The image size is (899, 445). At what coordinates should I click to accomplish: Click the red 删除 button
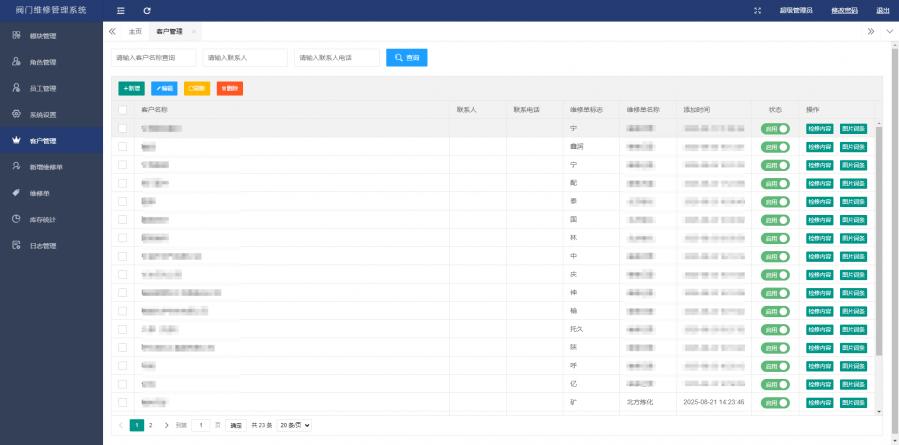229,88
